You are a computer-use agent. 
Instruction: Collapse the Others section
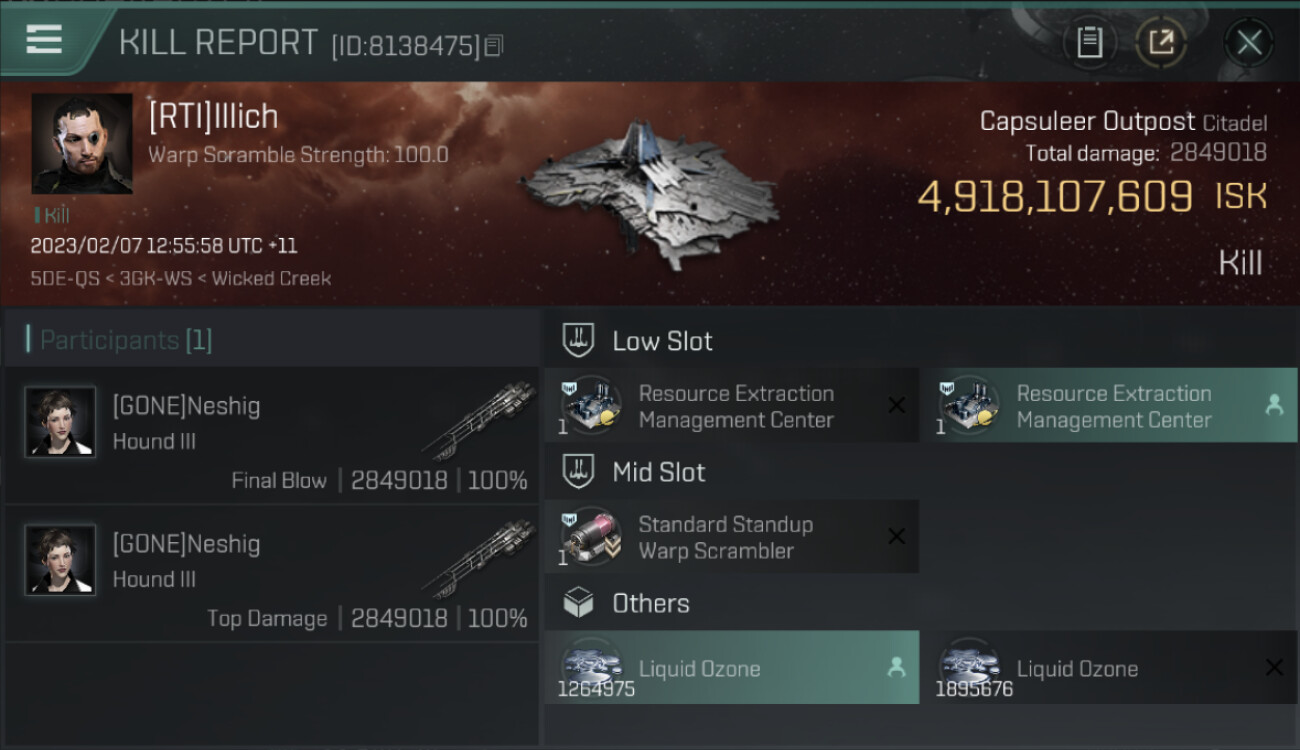(x=650, y=603)
